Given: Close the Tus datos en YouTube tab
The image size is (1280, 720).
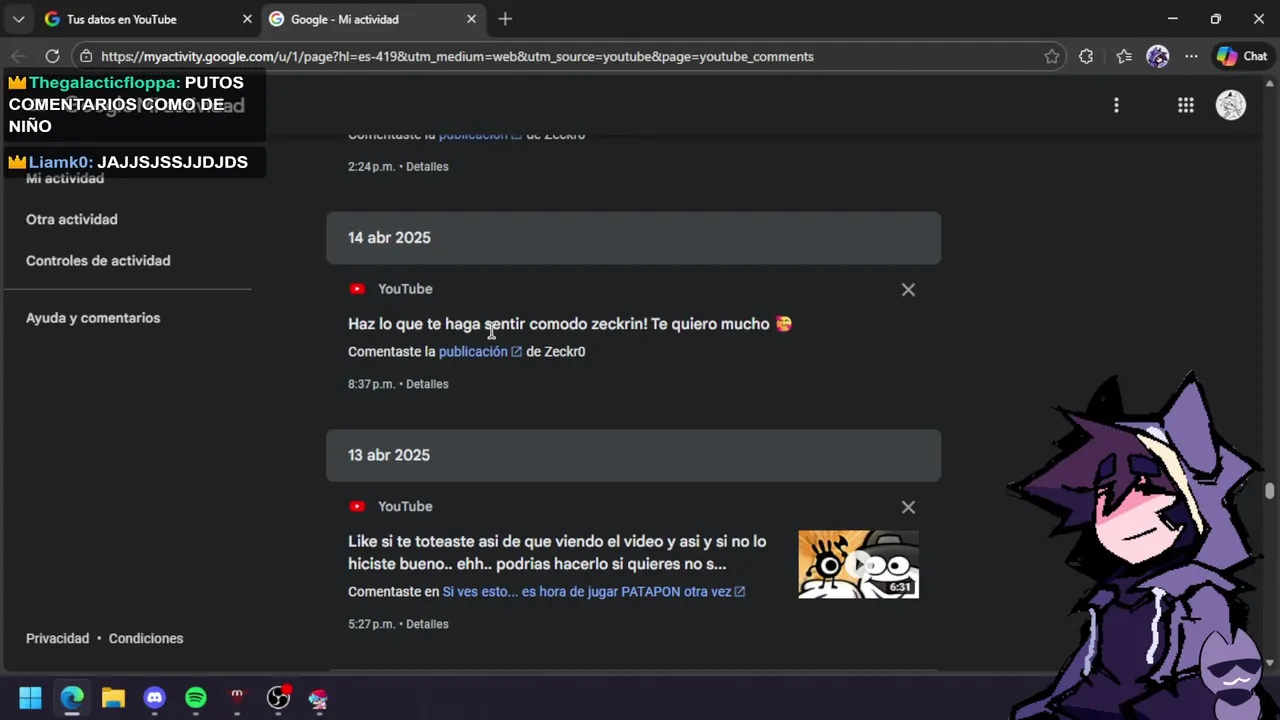Looking at the screenshot, I should (x=247, y=19).
